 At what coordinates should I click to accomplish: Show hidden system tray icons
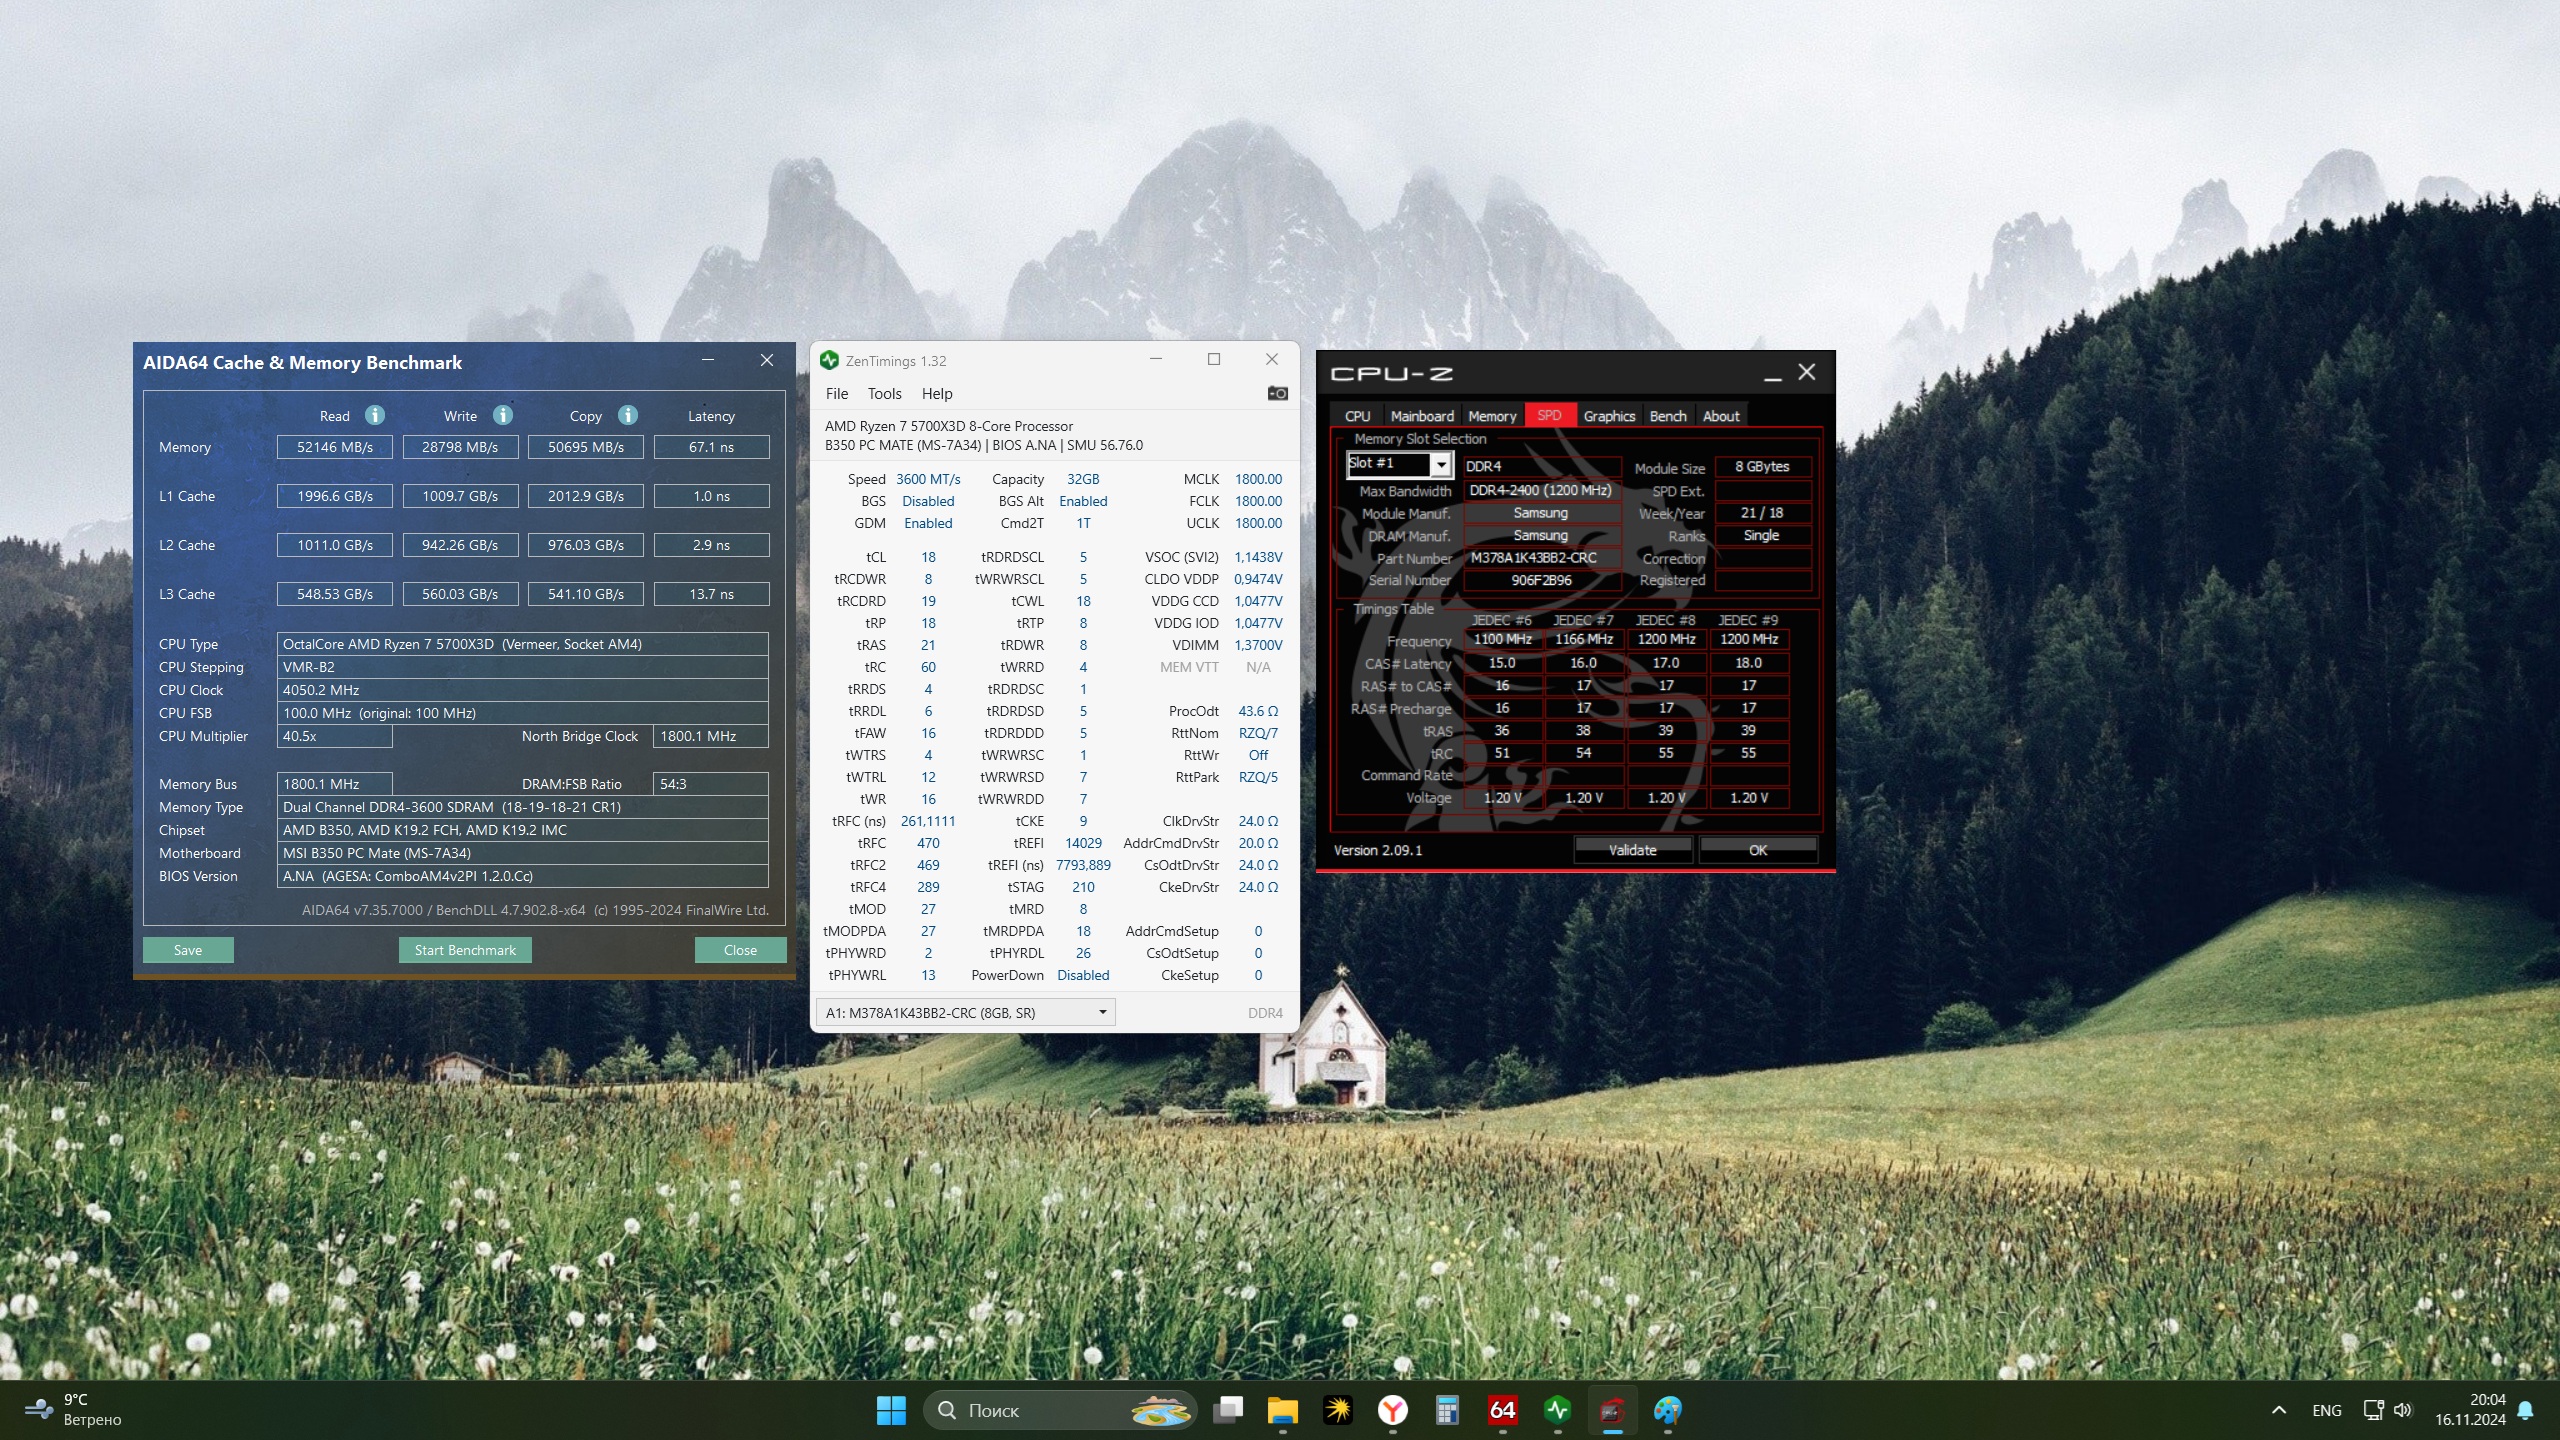click(x=2279, y=1410)
